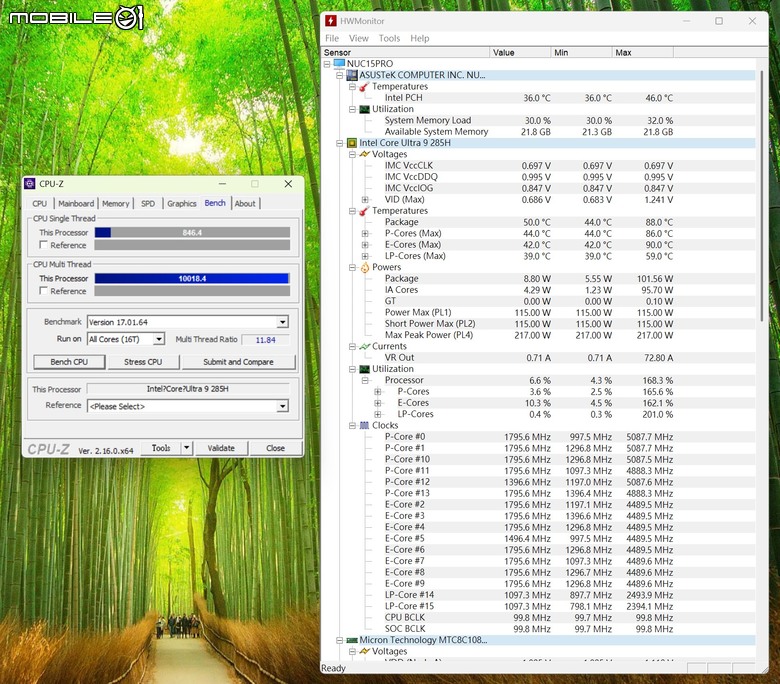Switch to the Memory tab
This screenshot has height=684, width=780.
click(x=115, y=203)
